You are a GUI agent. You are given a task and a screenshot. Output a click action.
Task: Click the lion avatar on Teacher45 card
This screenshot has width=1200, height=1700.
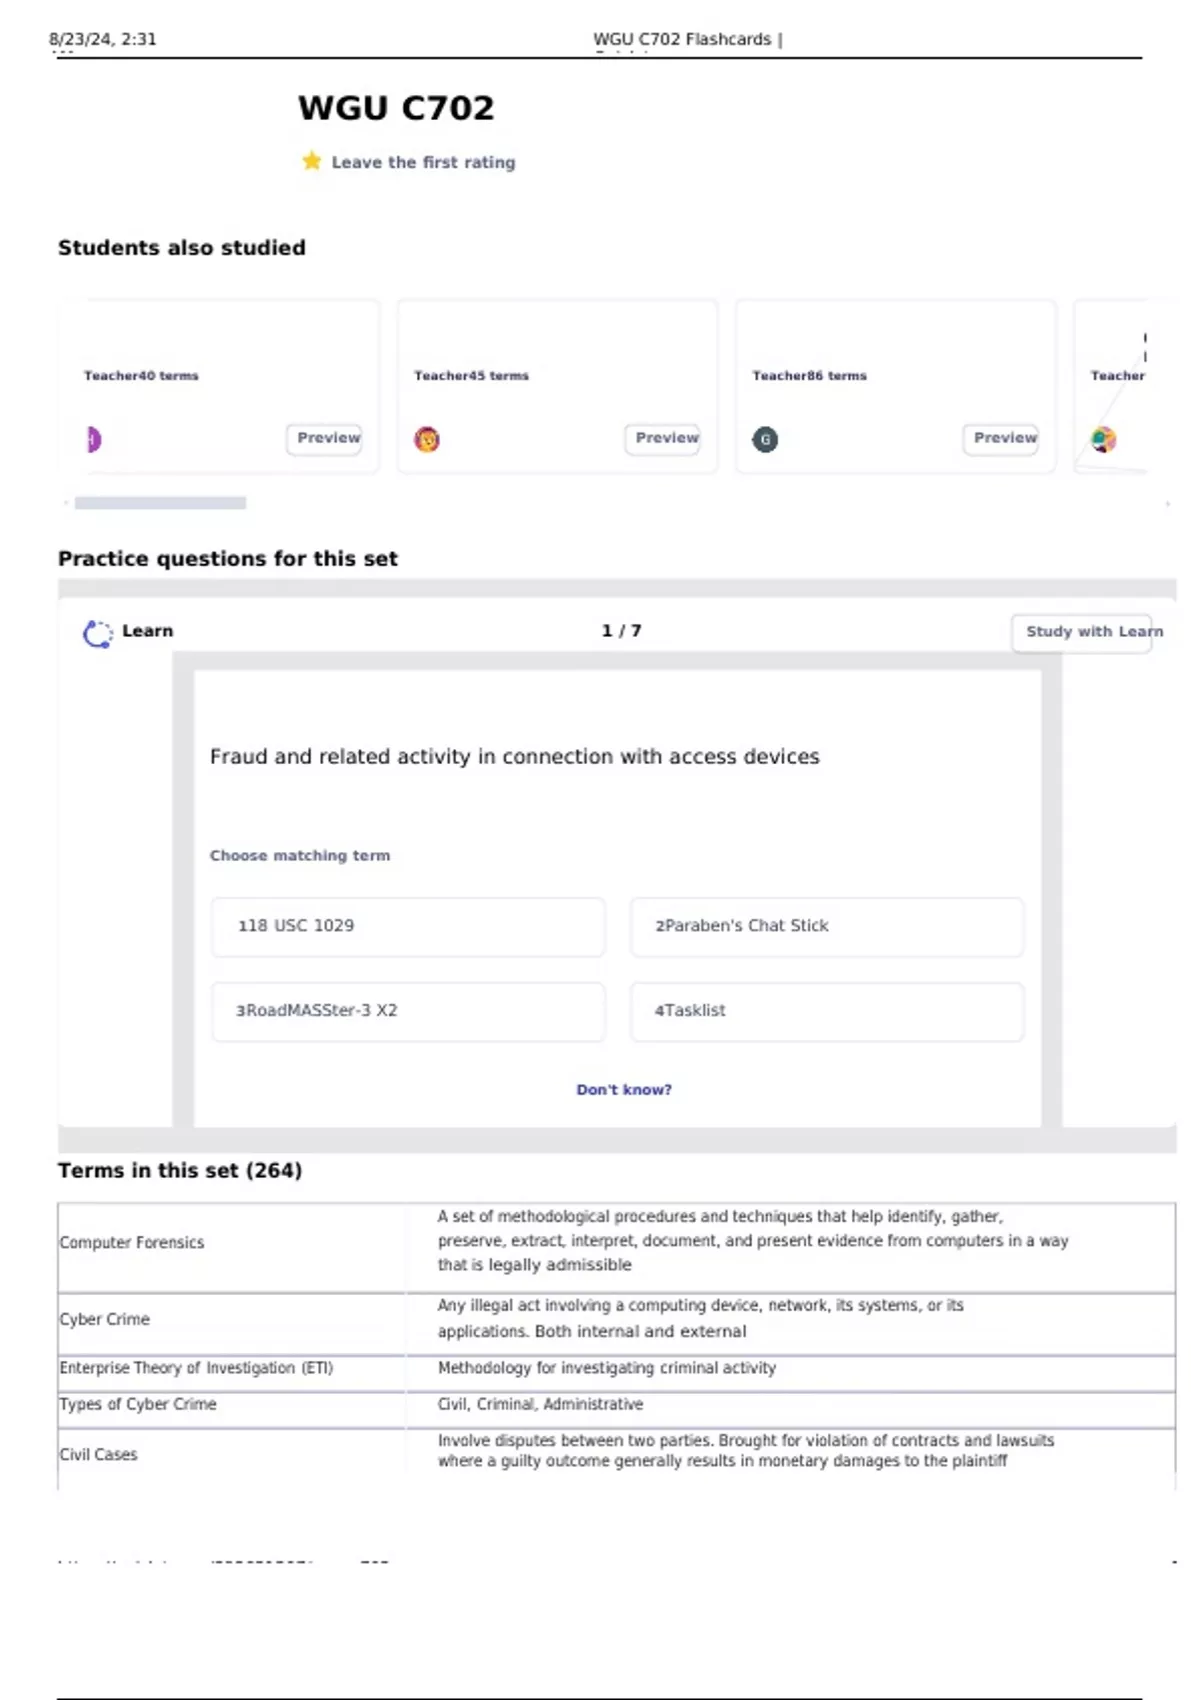pyautogui.click(x=427, y=439)
